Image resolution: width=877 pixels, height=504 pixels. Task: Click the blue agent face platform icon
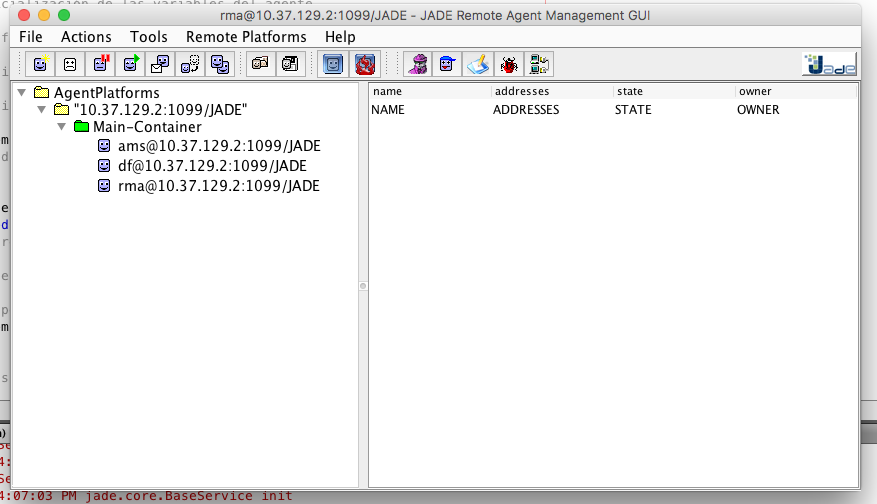(x=333, y=64)
